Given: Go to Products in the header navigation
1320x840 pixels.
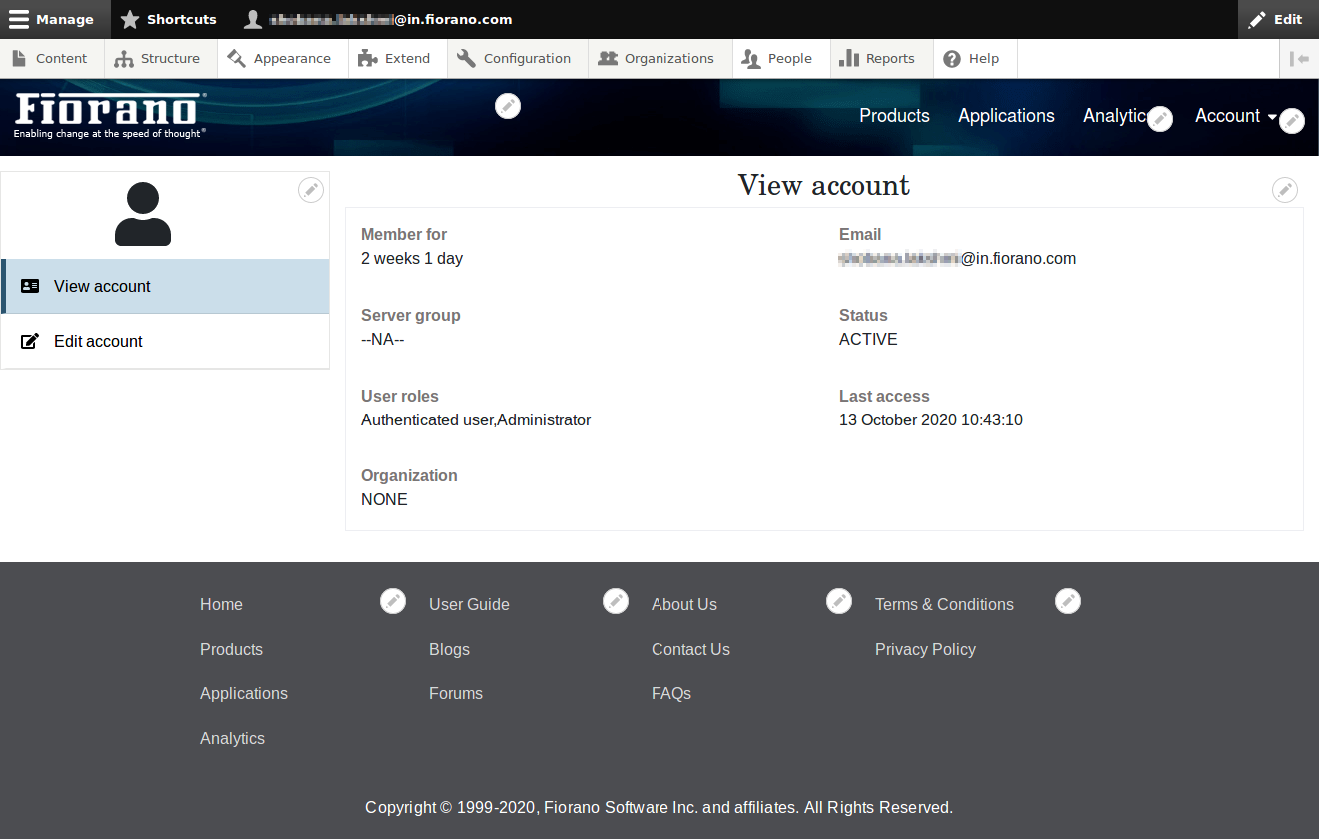Looking at the screenshot, I should tap(894, 116).
